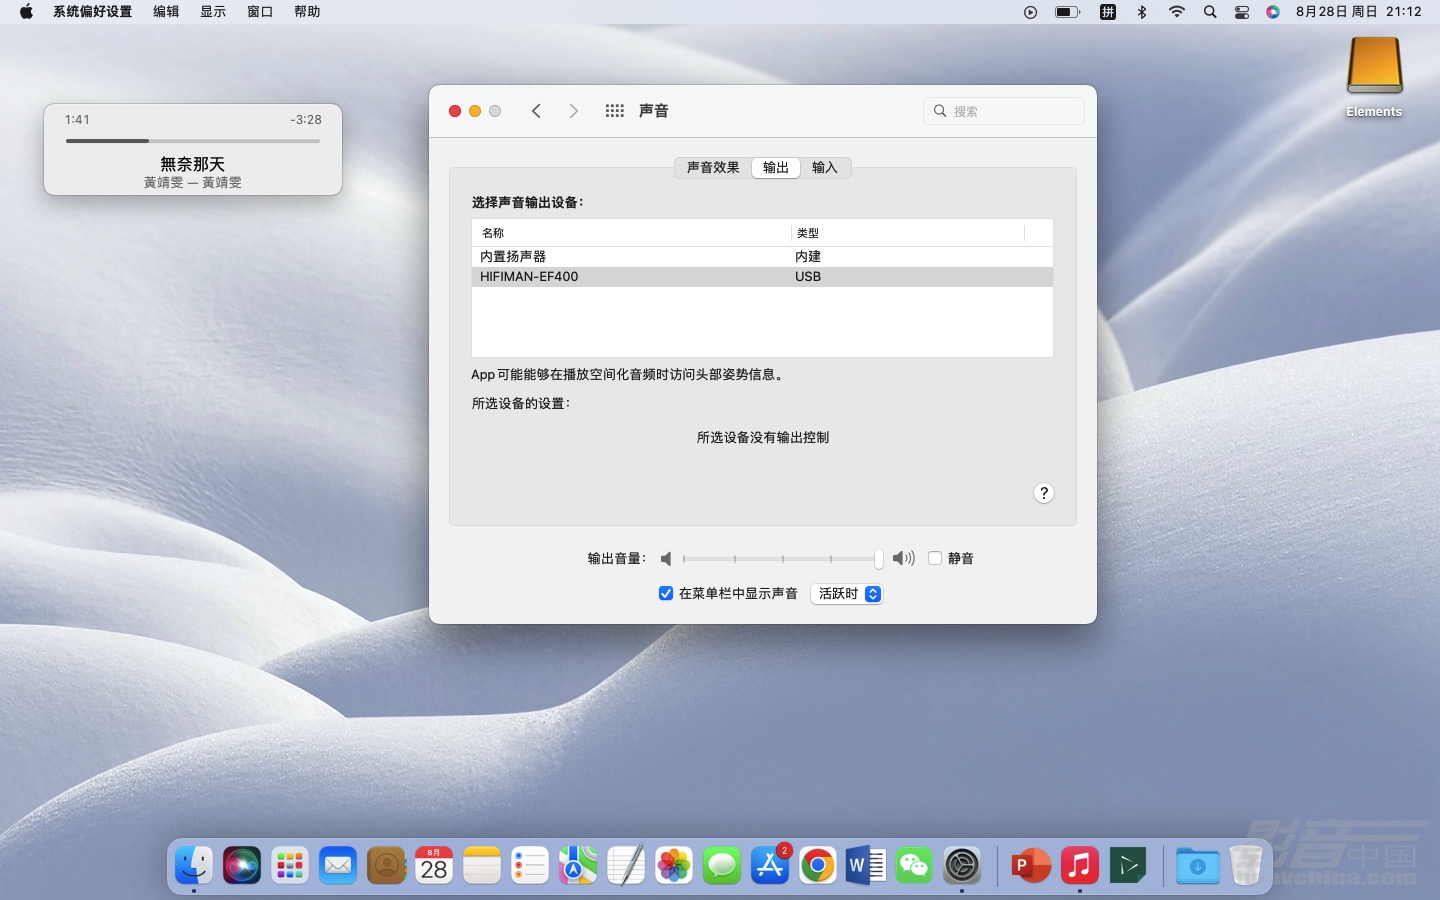
Task: Open Photos app in the Dock
Action: [x=674, y=865]
